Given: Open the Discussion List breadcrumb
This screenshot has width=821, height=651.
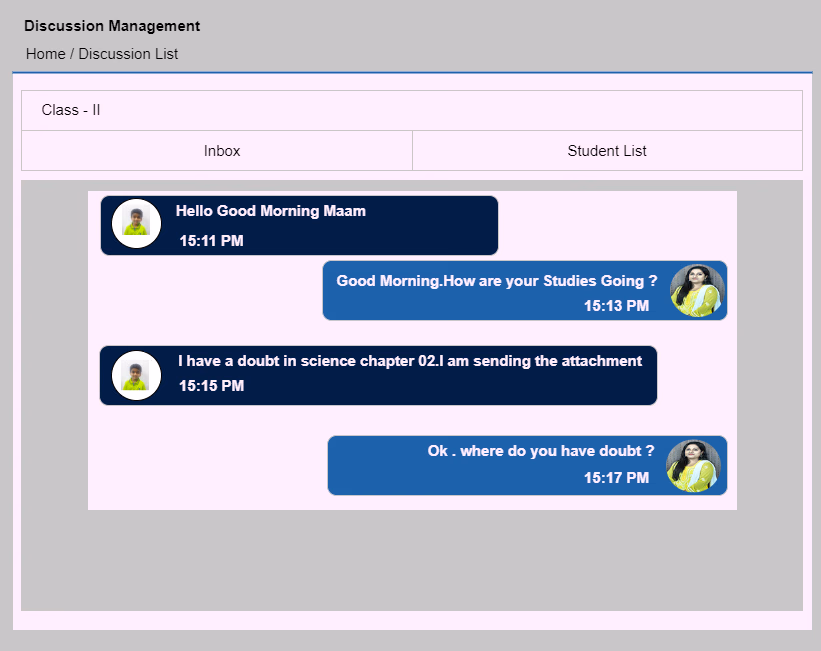Looking at the screenshot, I should pyautogui.click(x=128, y=54).
